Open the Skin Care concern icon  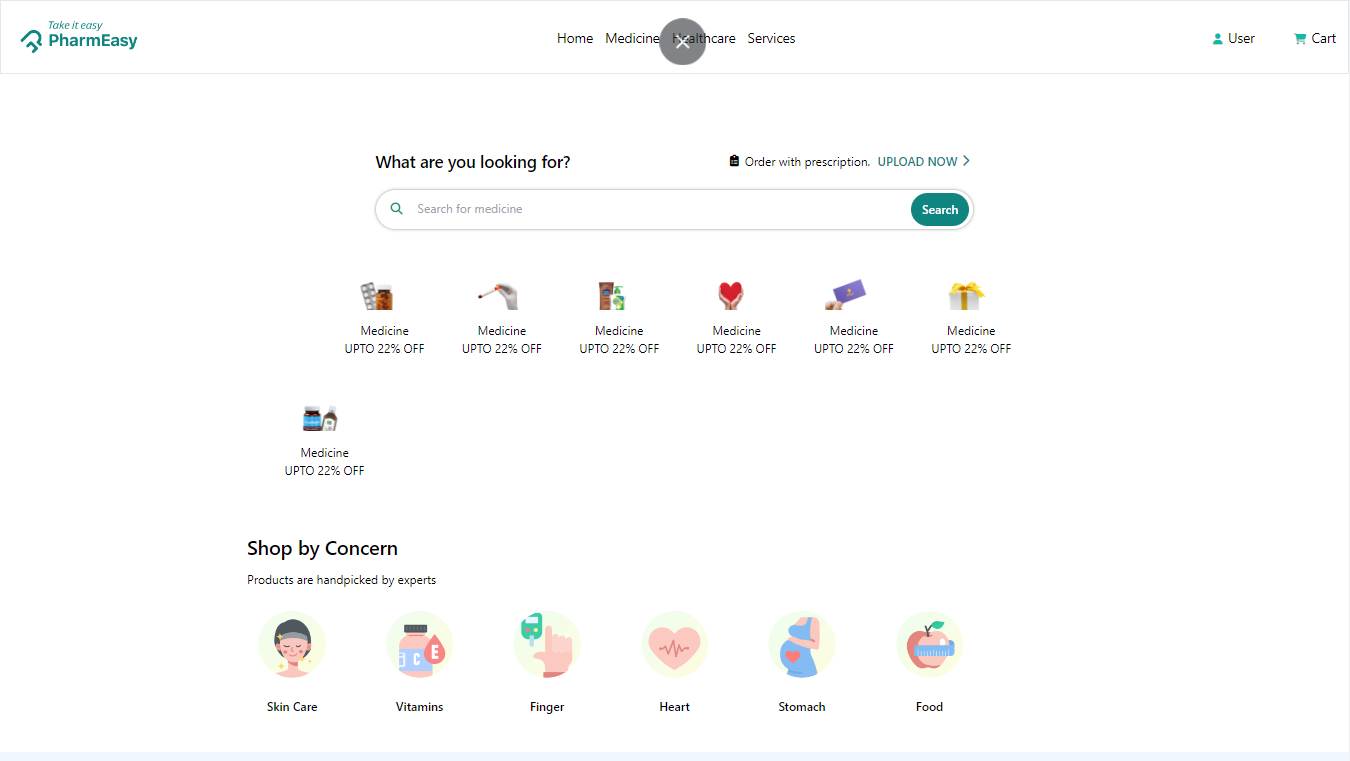292,645
